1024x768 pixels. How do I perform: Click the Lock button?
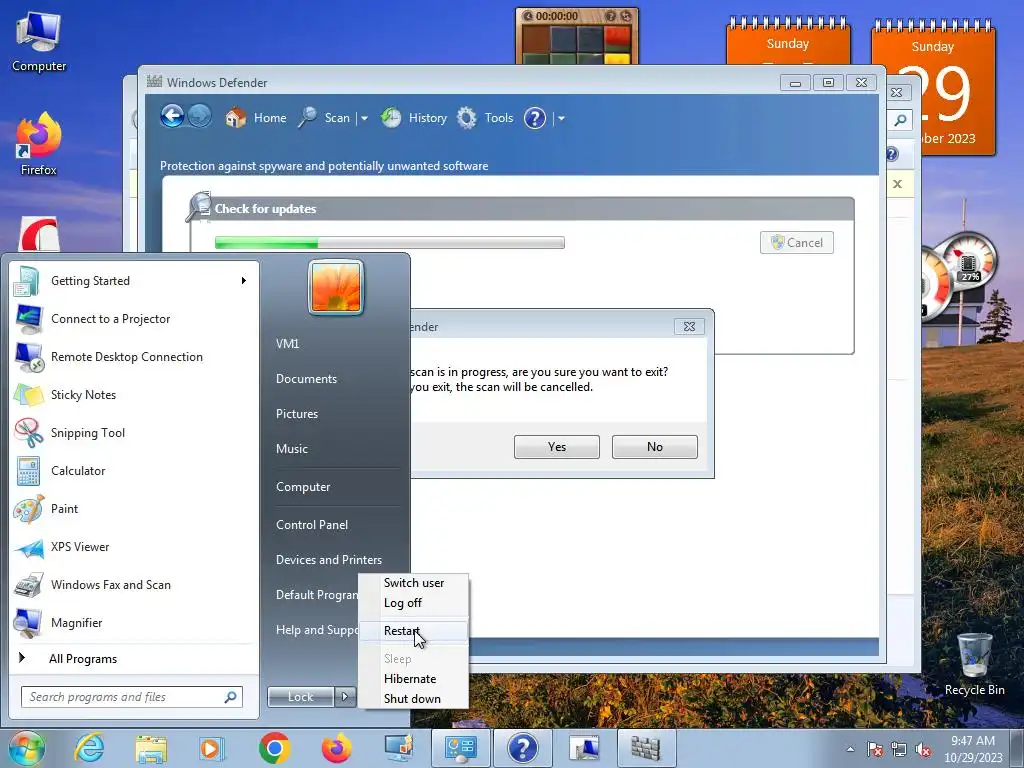300,697
